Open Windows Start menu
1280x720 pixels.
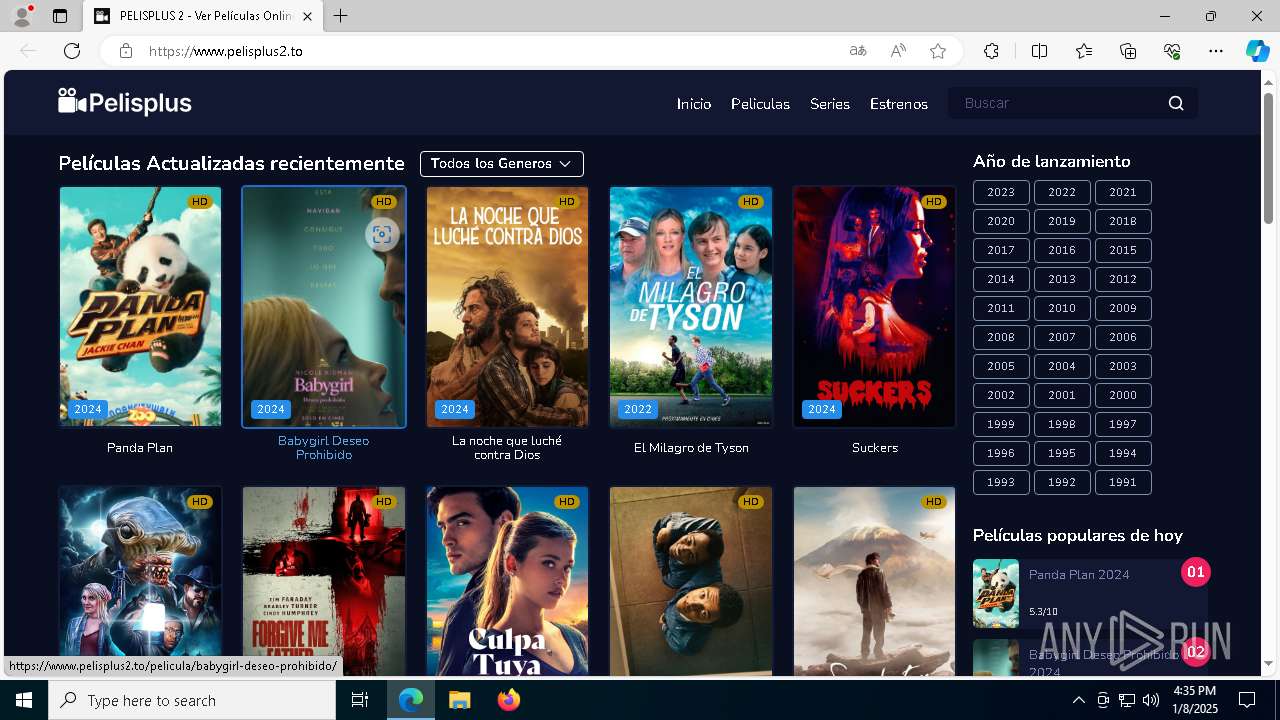coord(24,700)
